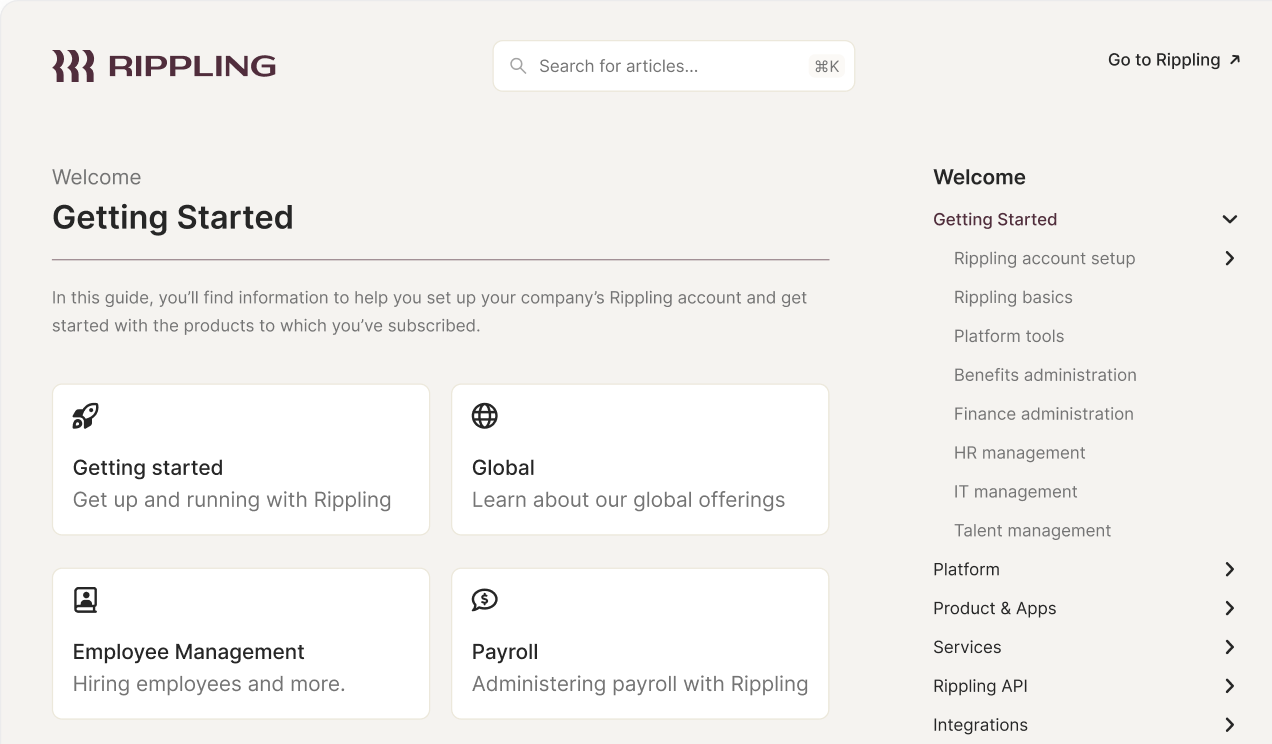The width and height of the screenshot is (1272, 744).
Task: Click the Rippling logo
Action: pyautogui.click(x=164, y=66)
